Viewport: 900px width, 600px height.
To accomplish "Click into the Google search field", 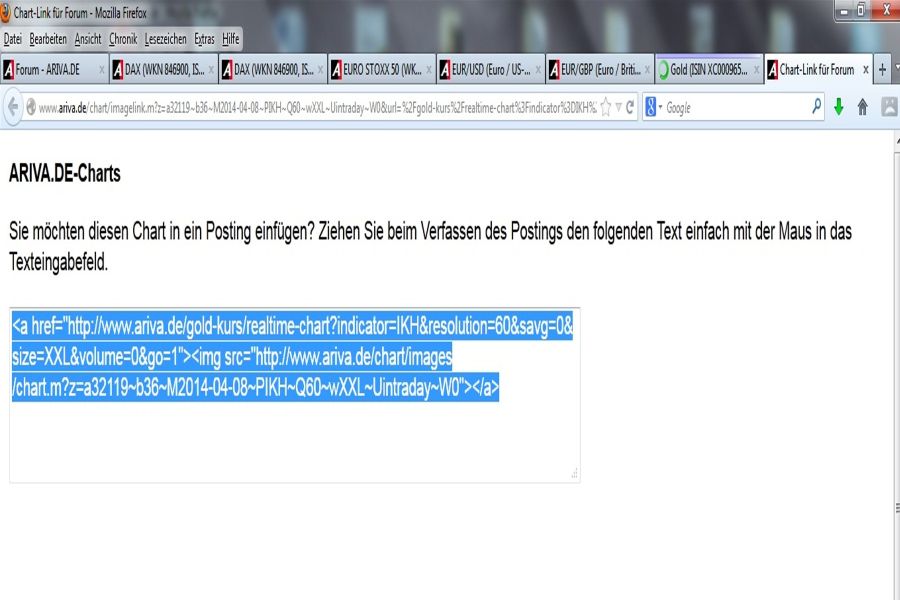I will (x=738, y=107).
